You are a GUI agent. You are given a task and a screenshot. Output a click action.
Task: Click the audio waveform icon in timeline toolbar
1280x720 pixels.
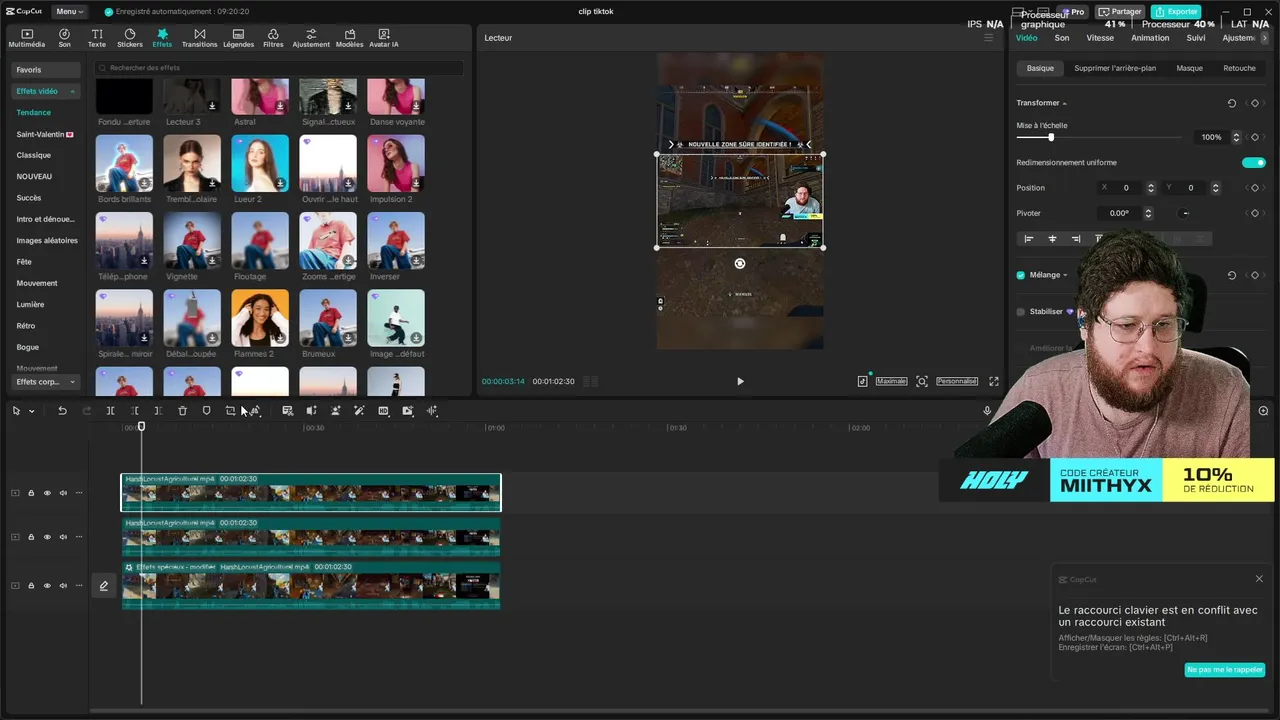432,411
